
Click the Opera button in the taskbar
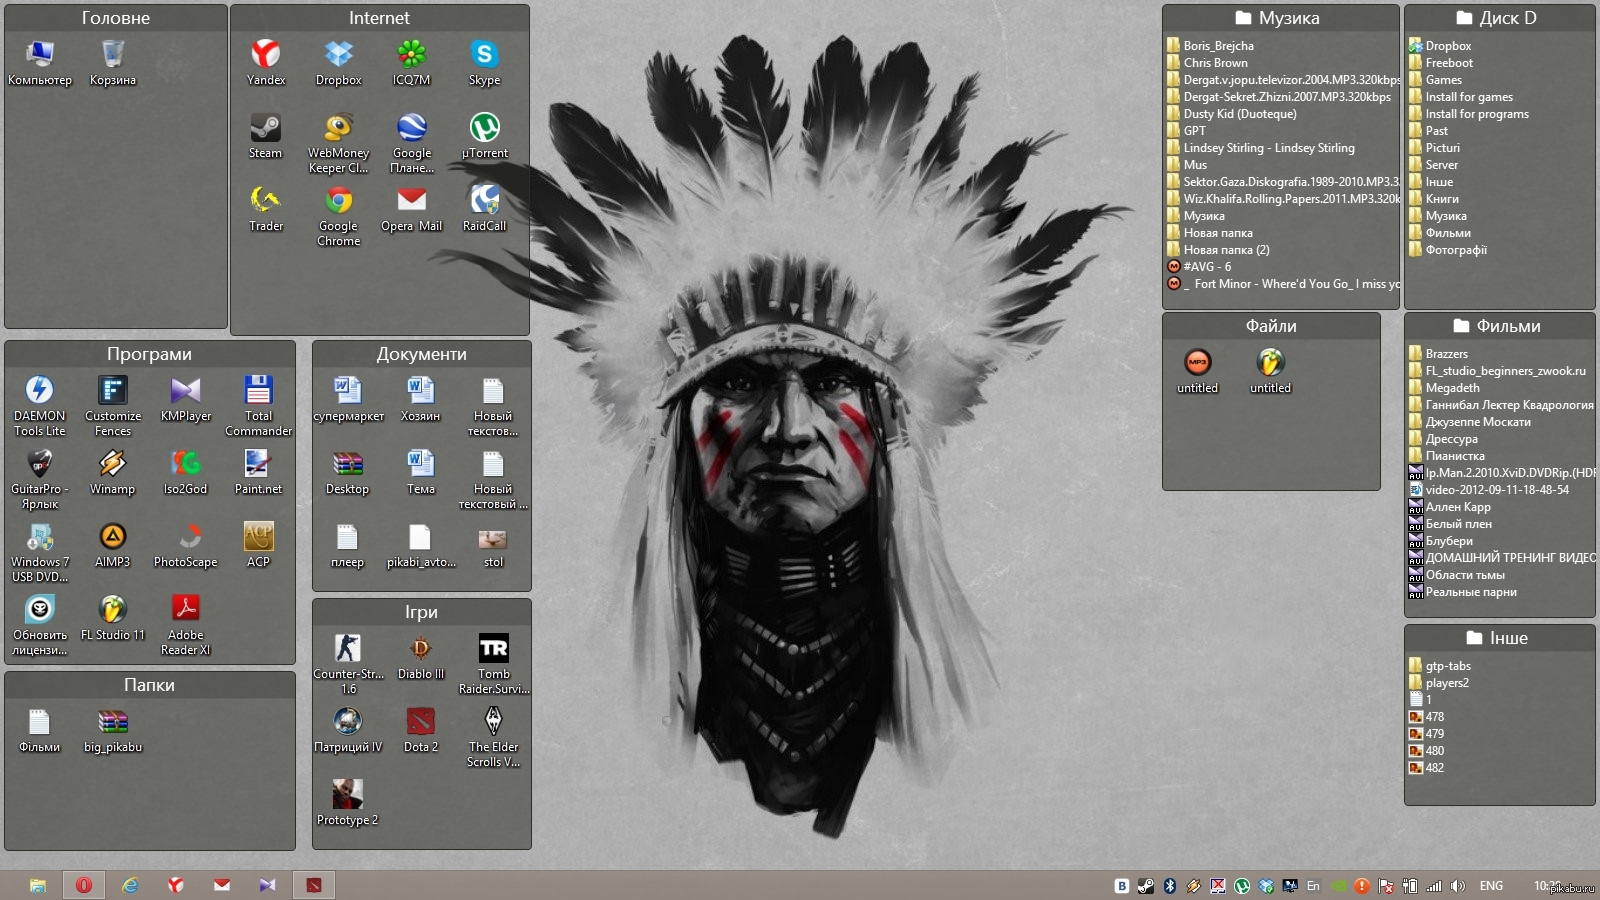[x=84, y=885]
